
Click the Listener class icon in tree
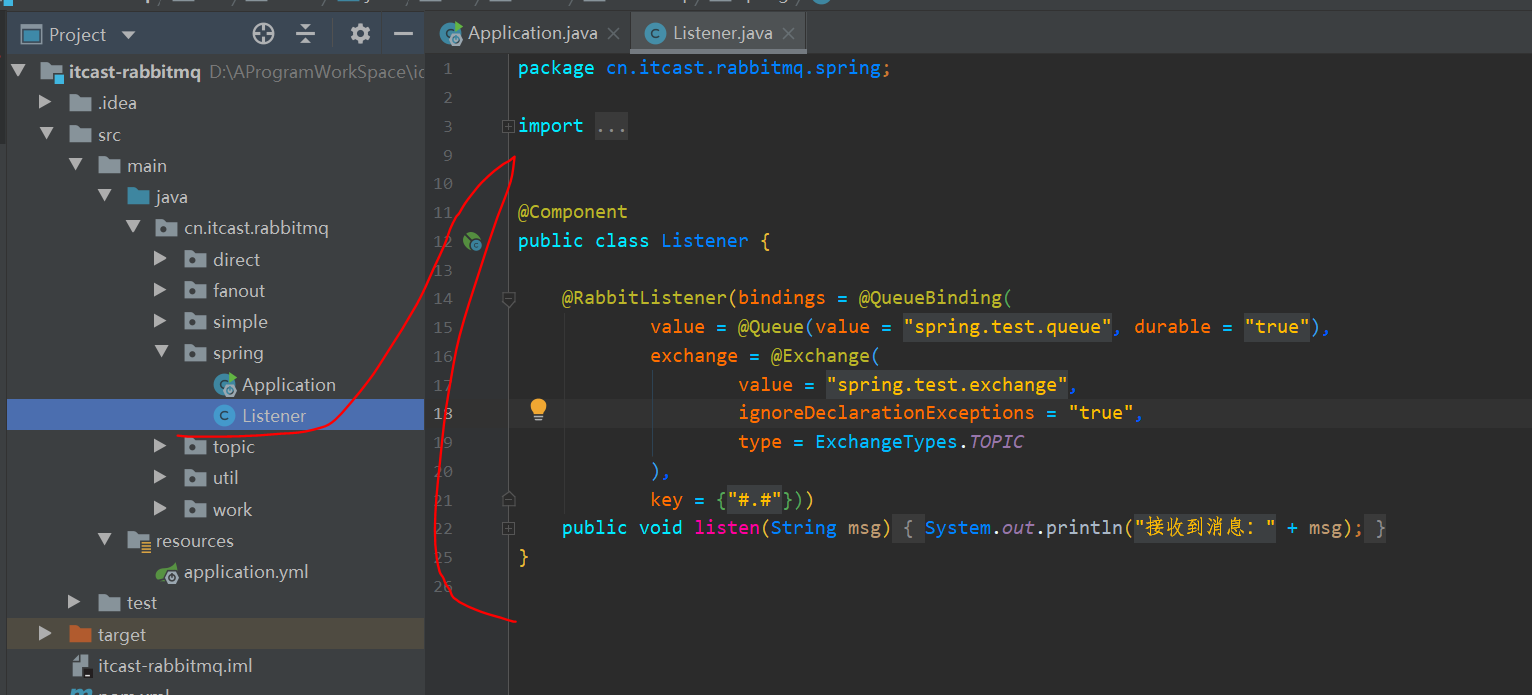(x=224, y=416)
